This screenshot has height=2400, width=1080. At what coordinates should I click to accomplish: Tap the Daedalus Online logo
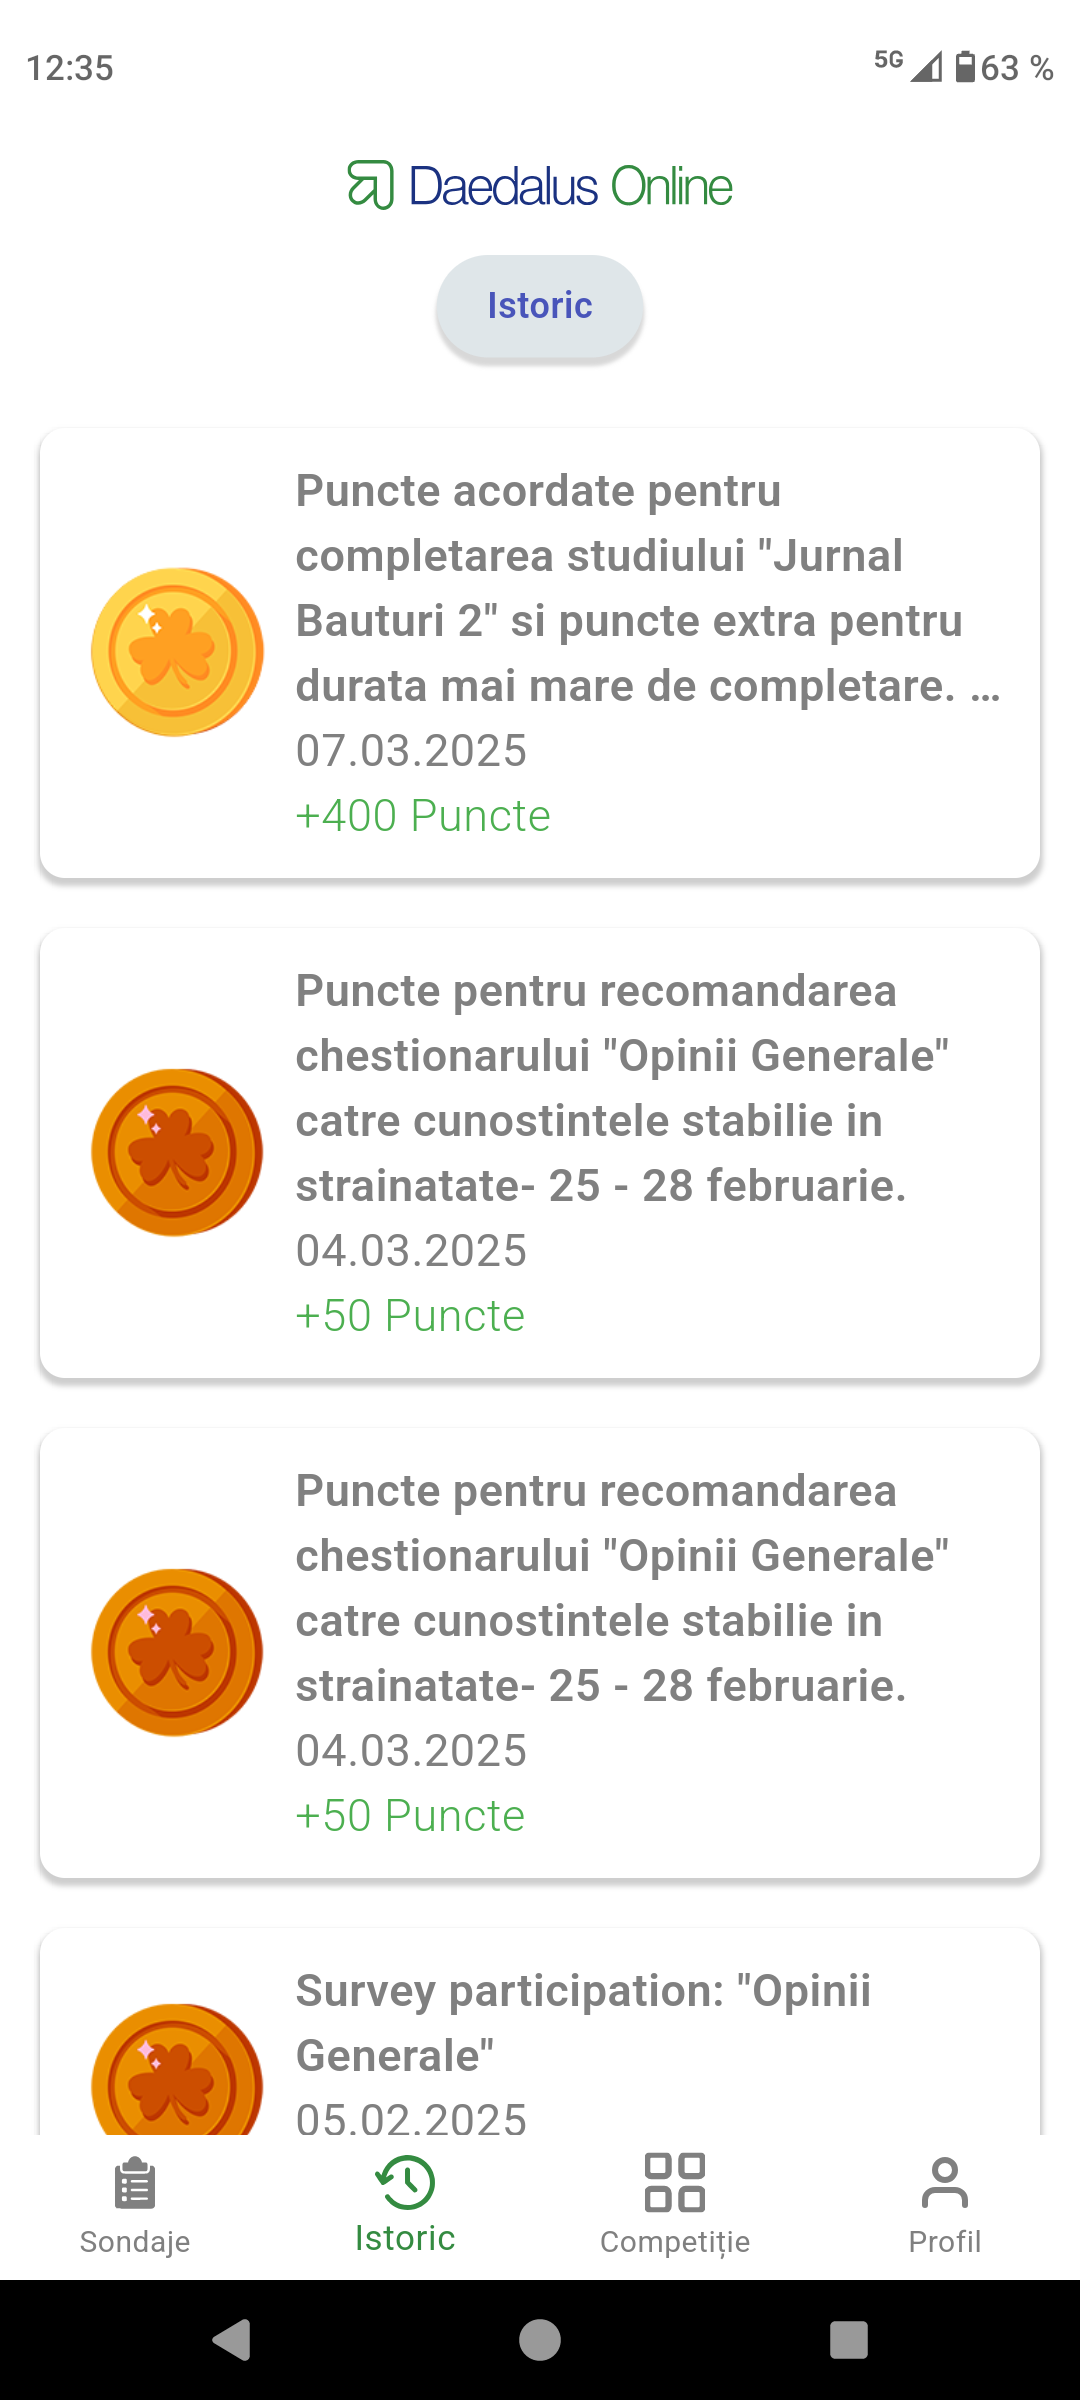click(540, 186)
